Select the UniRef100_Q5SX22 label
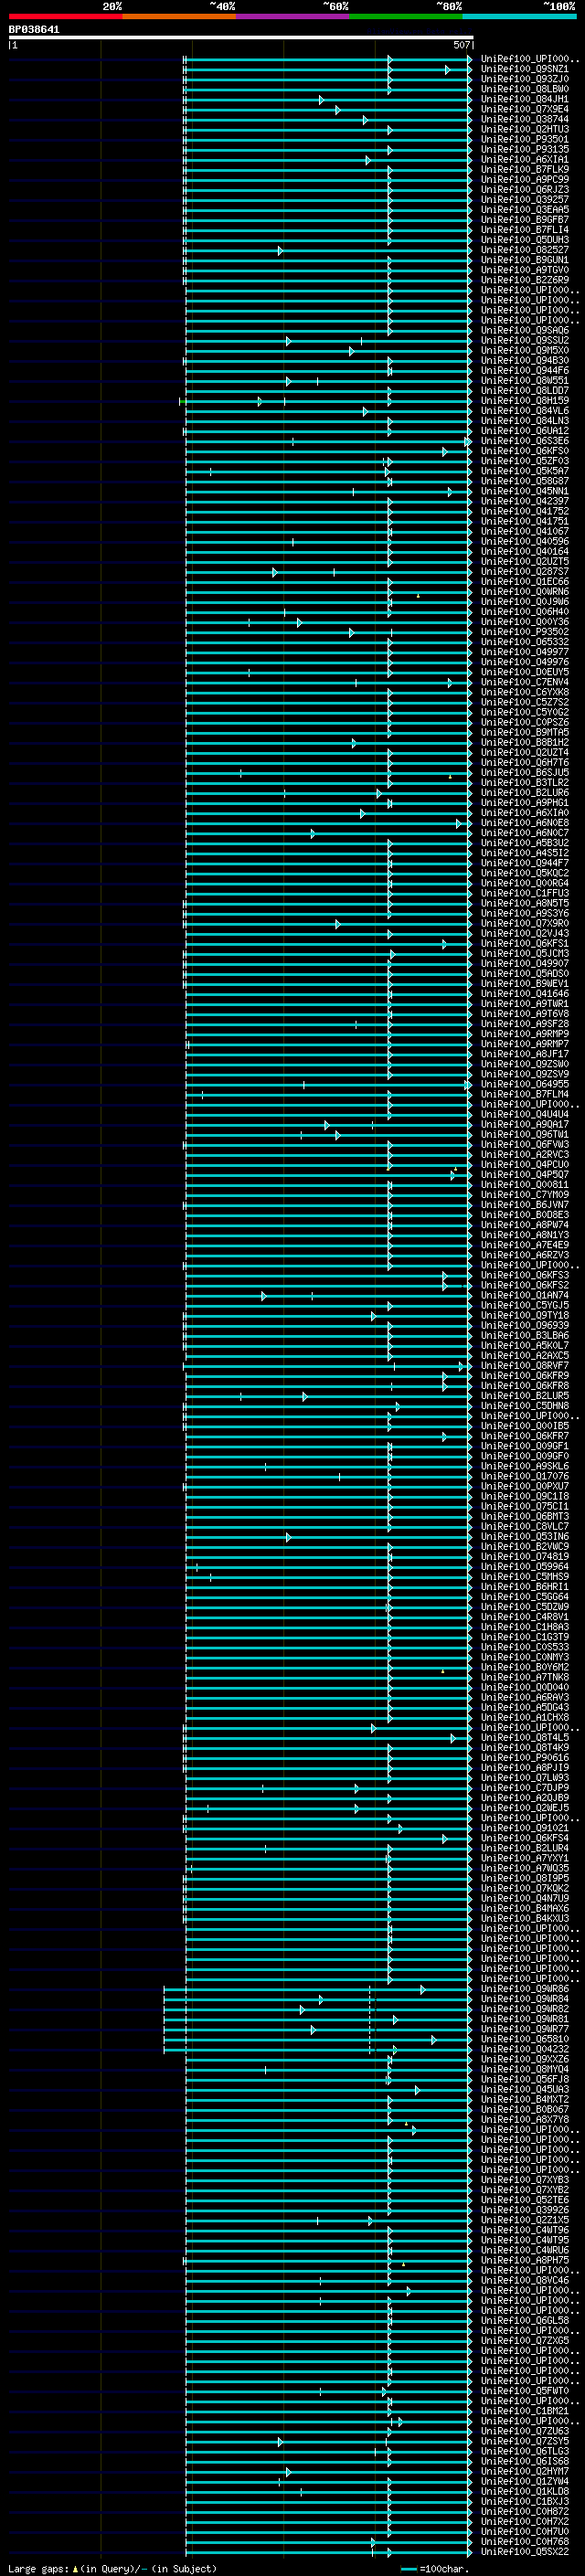This screenshot has height=2576, width=585. click(x=525, y=2552)
